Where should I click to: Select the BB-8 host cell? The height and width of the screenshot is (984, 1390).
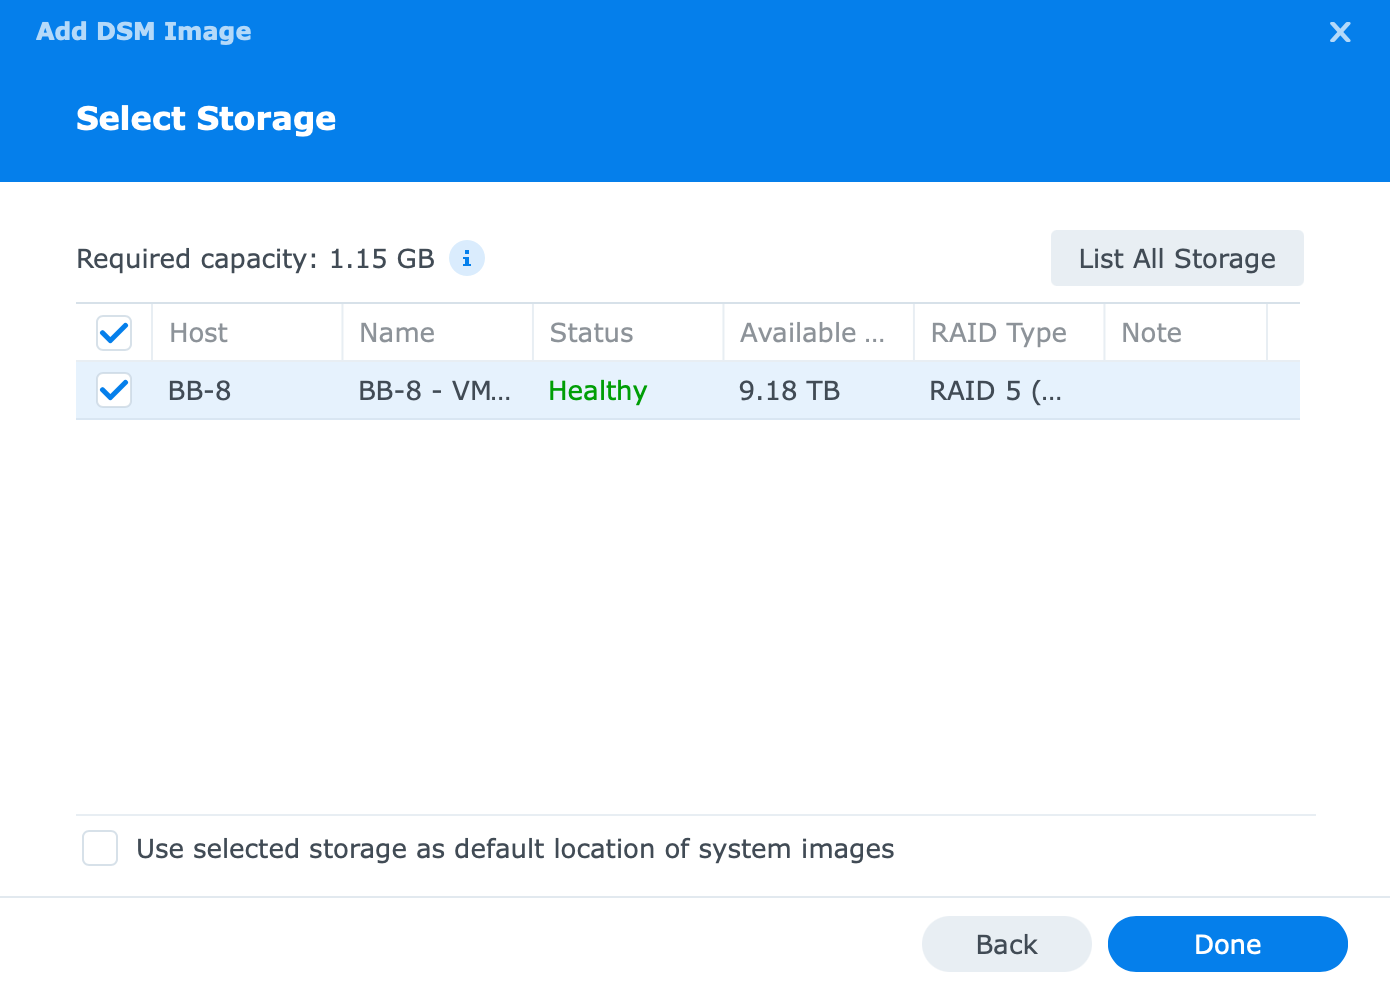coord(200,391)
